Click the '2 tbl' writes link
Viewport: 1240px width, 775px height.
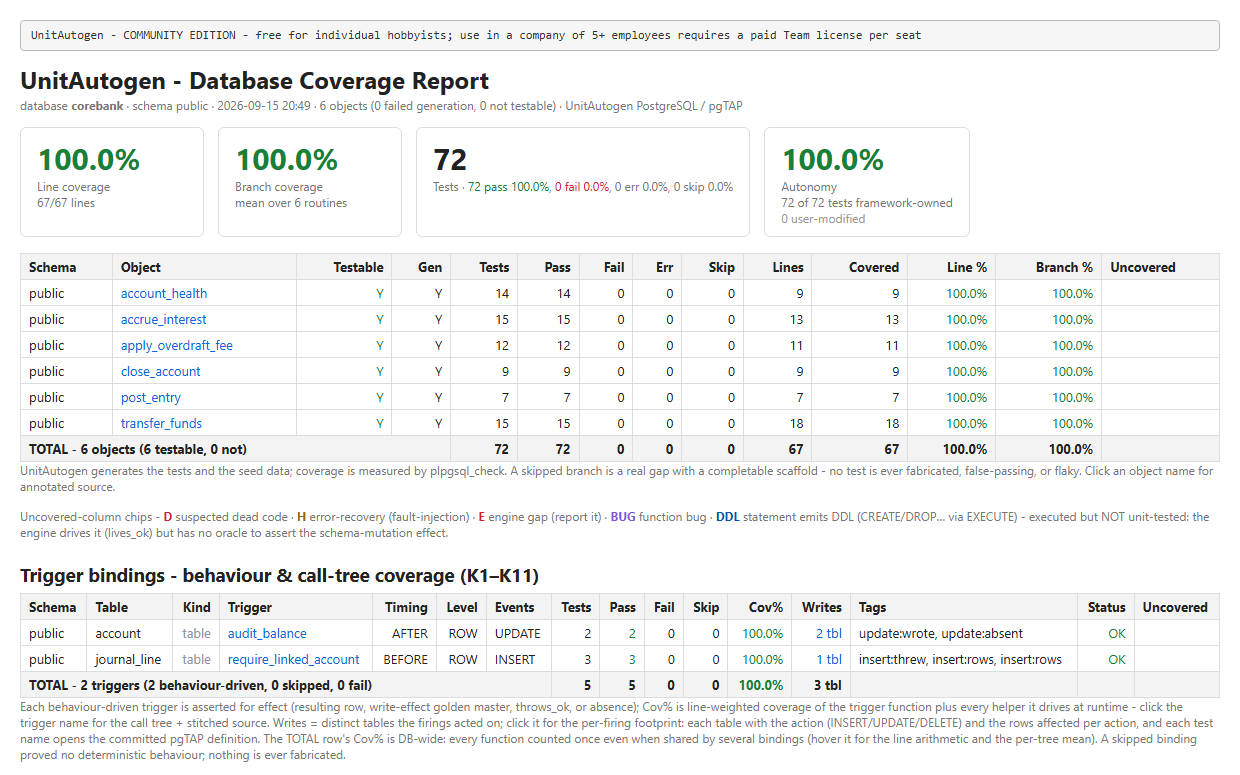point(828,633)
